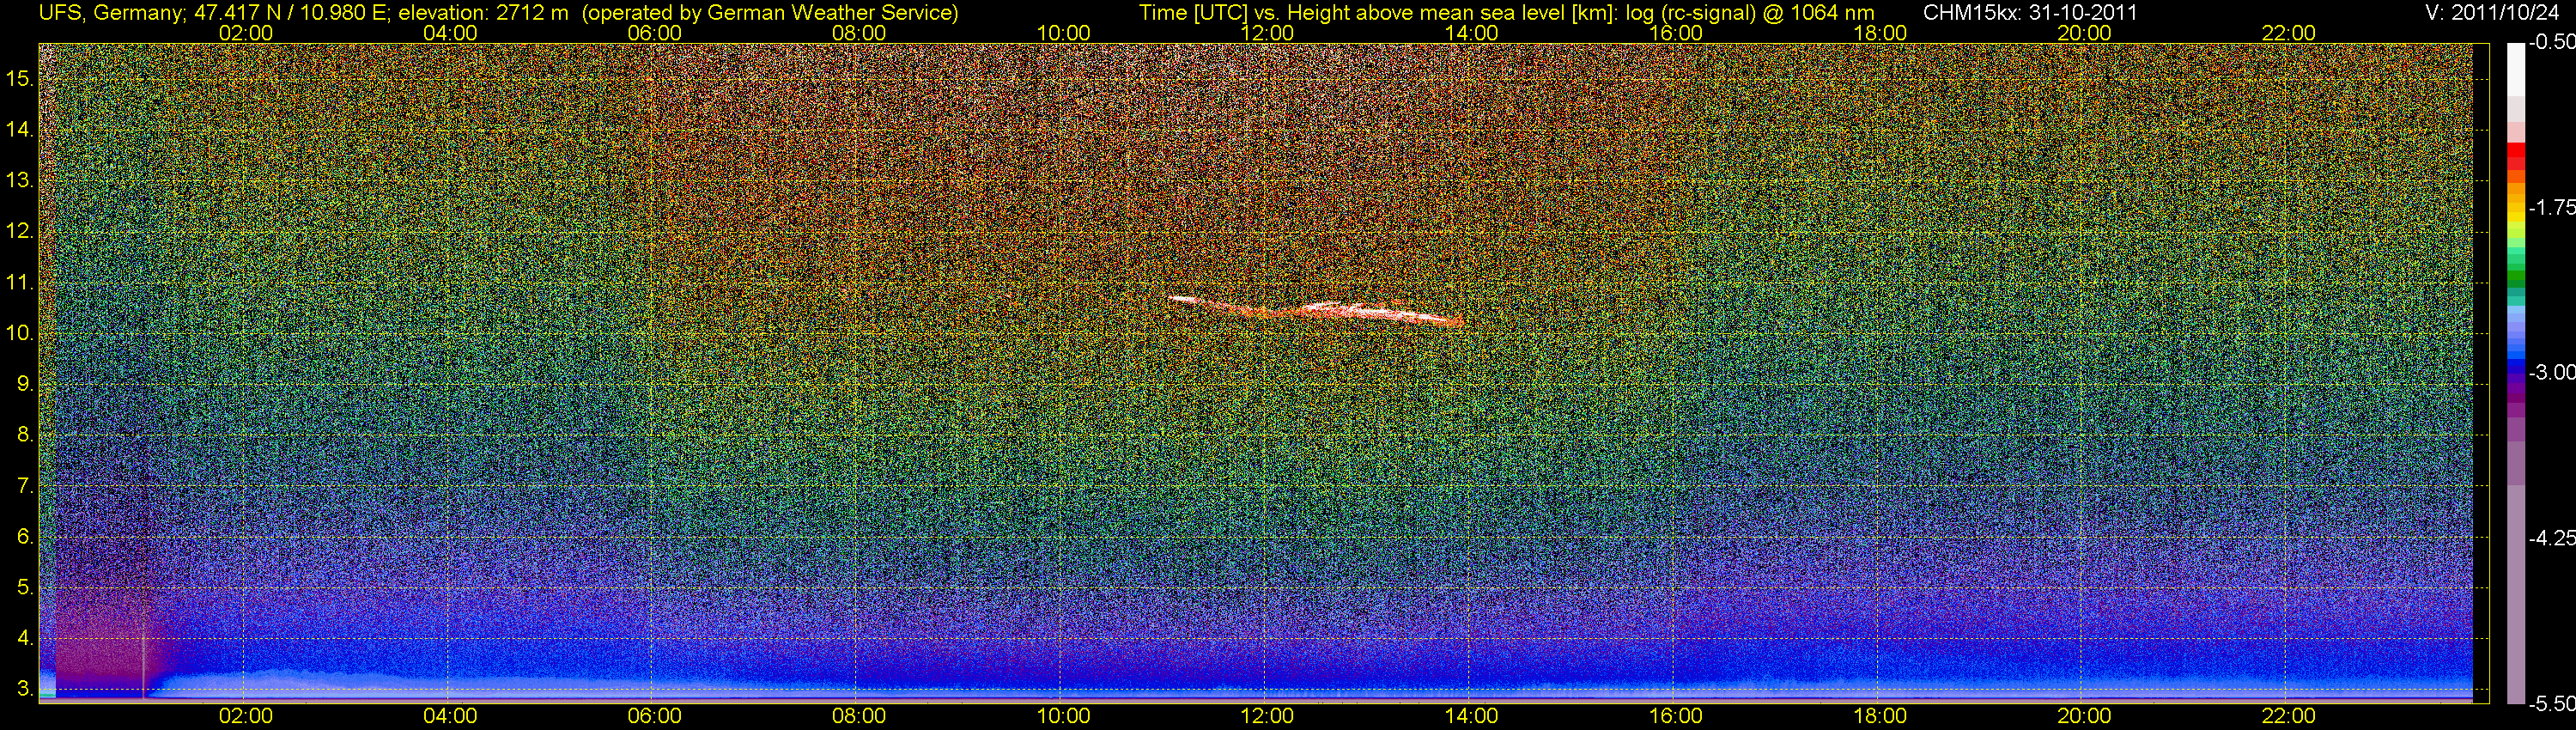Image resolution: width=2576 pixels, height=730 pixels.
Task: Click top time axis label 14:00
Action: pyautogui.click(x=1472, y=33)
